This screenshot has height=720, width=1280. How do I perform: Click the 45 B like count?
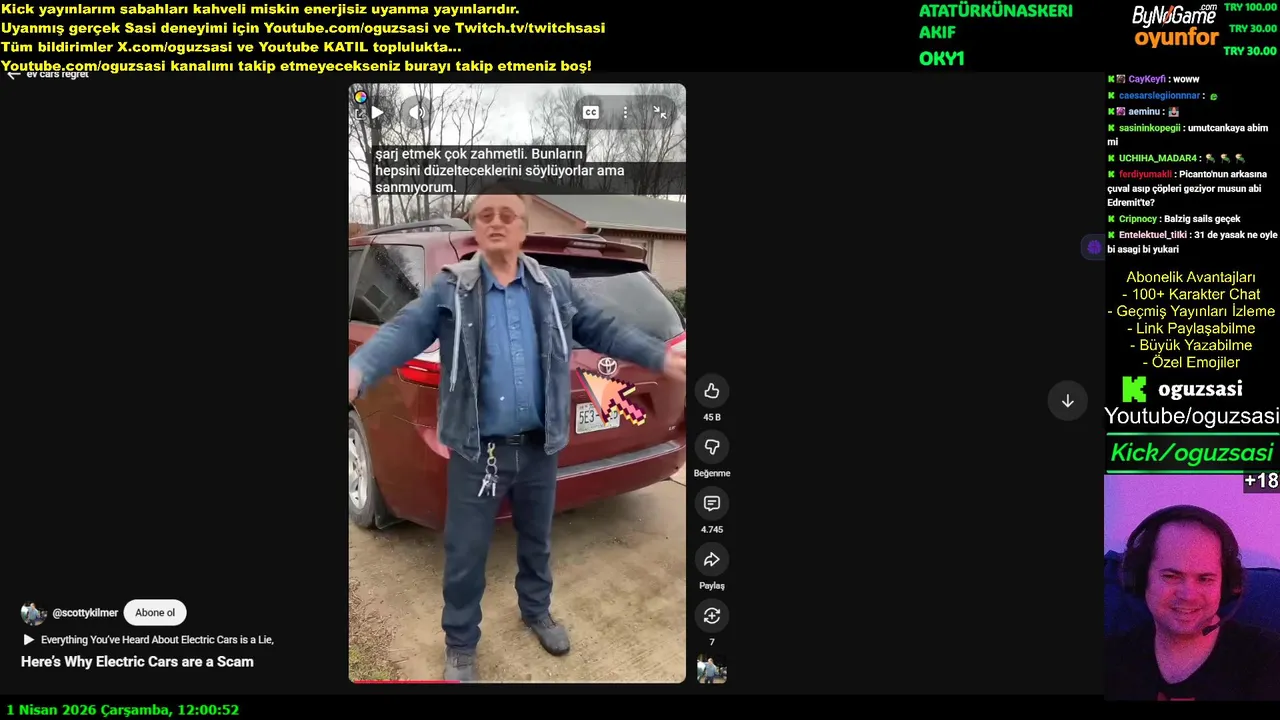click(x=712, y=417)
